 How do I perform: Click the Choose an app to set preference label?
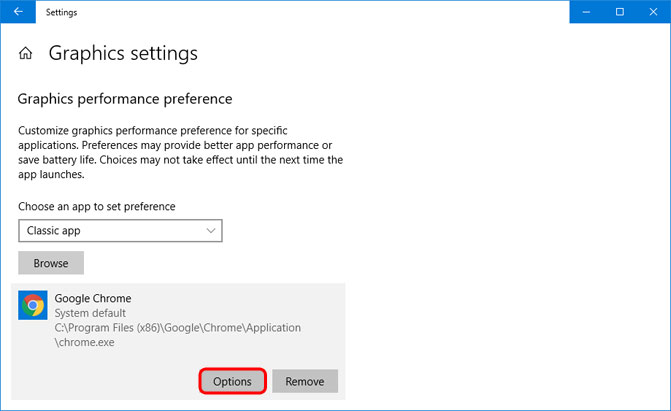97,206
